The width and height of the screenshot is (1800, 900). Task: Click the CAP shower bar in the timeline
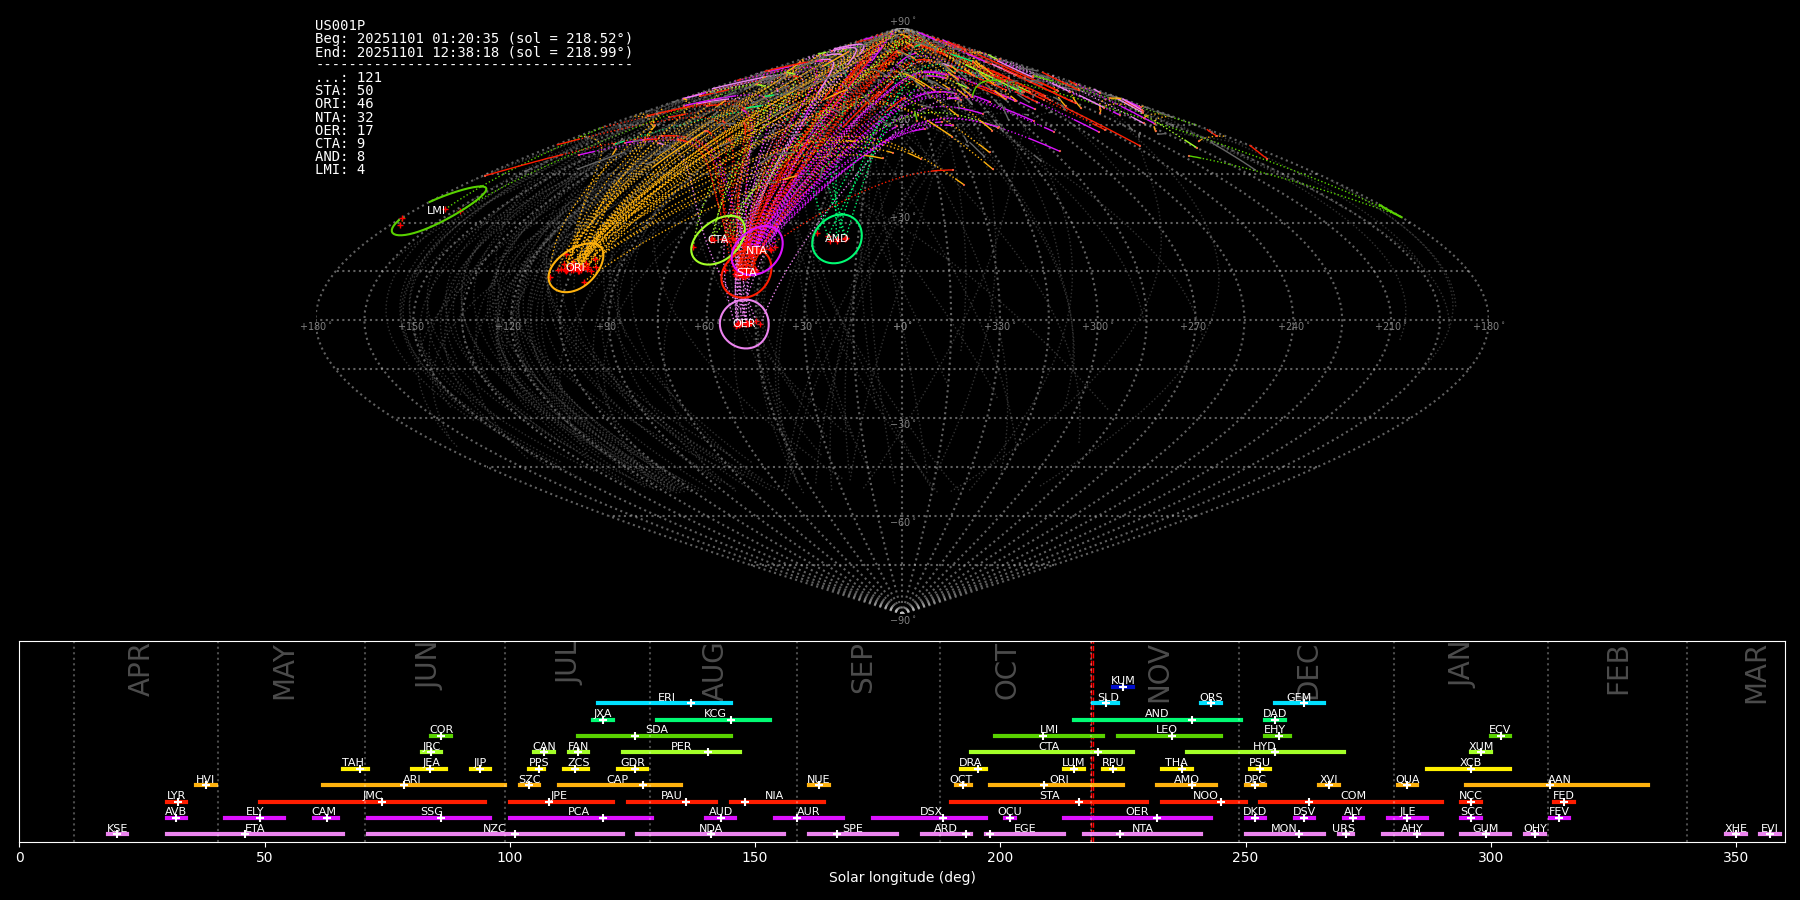point(620,785)
